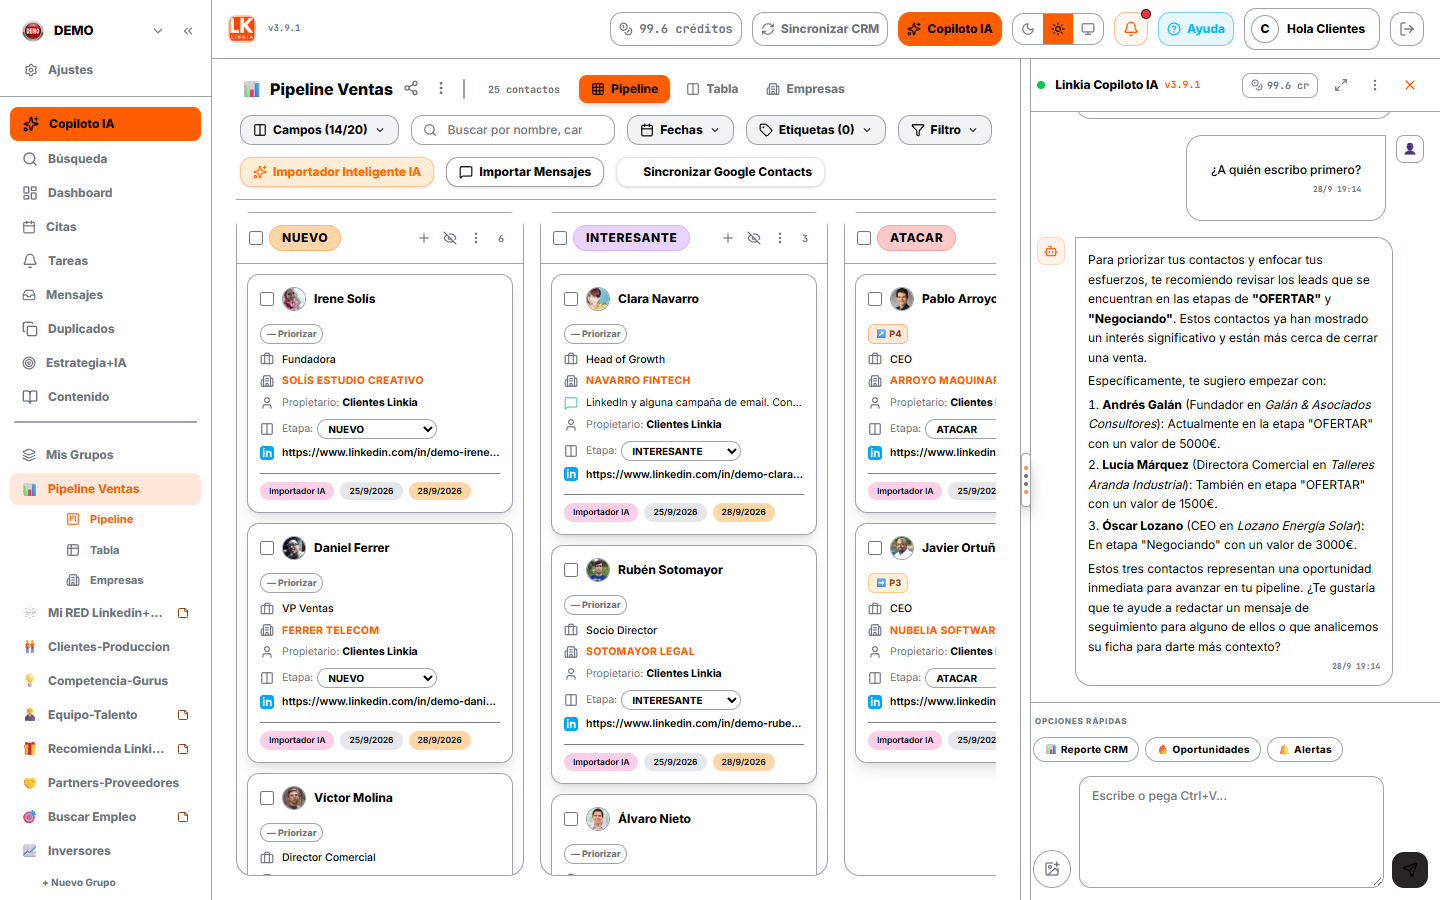The height and width of the screenshot is (900, 1440).
Task: Click Sincronizar Google Contacts button
Action: [720, 172]
